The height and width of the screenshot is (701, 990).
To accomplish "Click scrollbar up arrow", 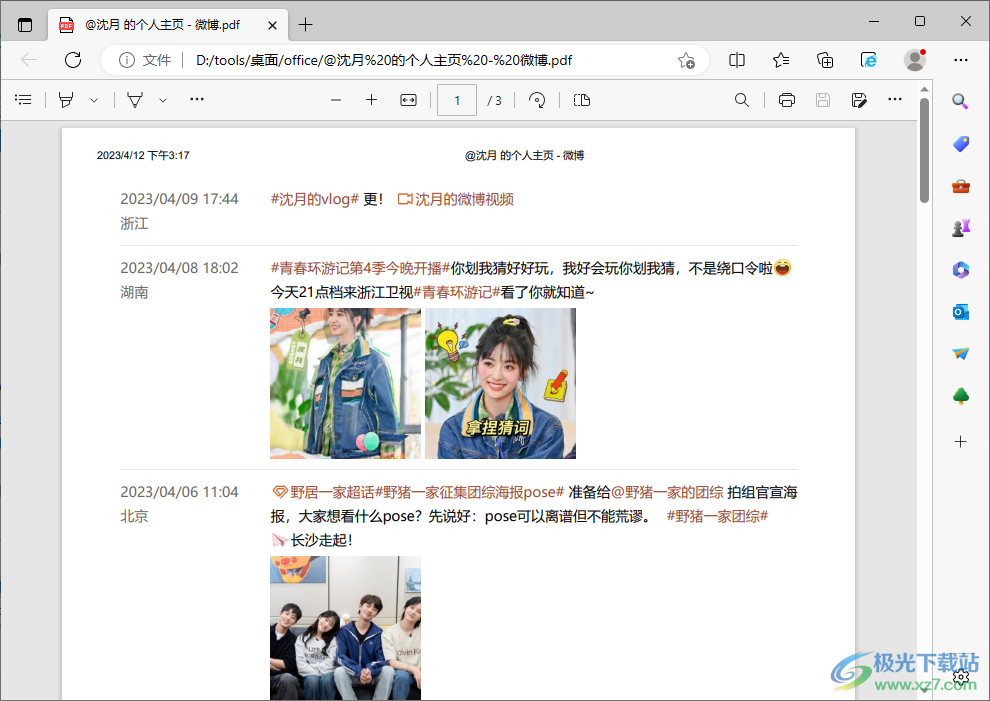I will (x=924, y=90).
